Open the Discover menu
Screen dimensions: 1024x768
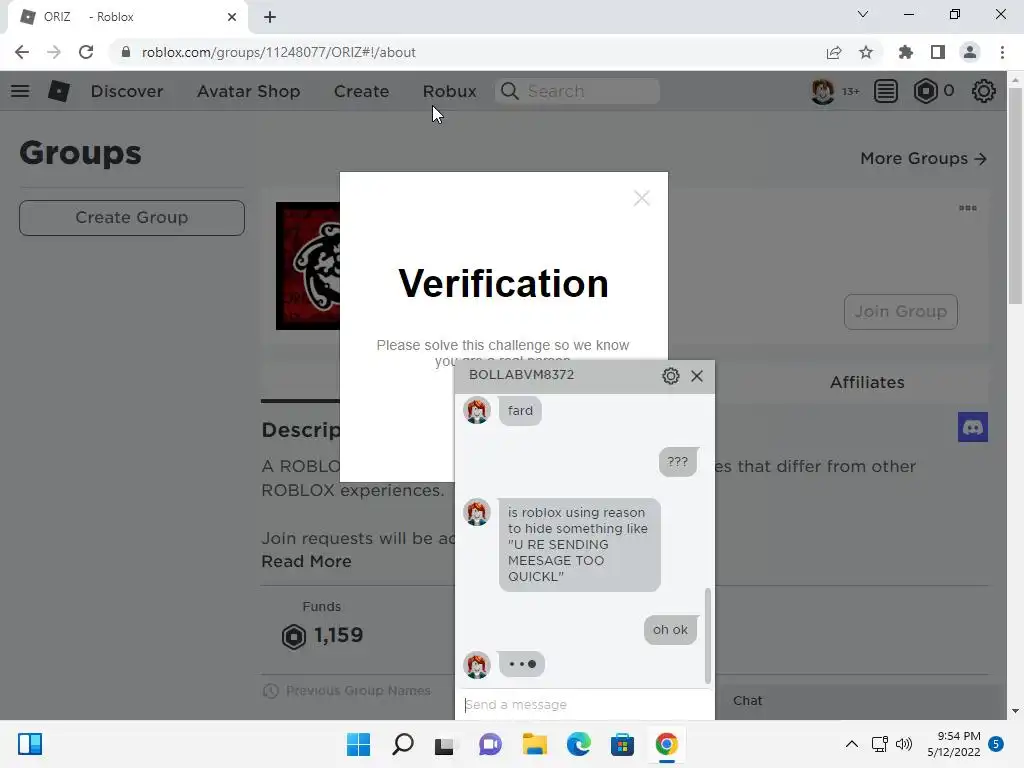127,91
